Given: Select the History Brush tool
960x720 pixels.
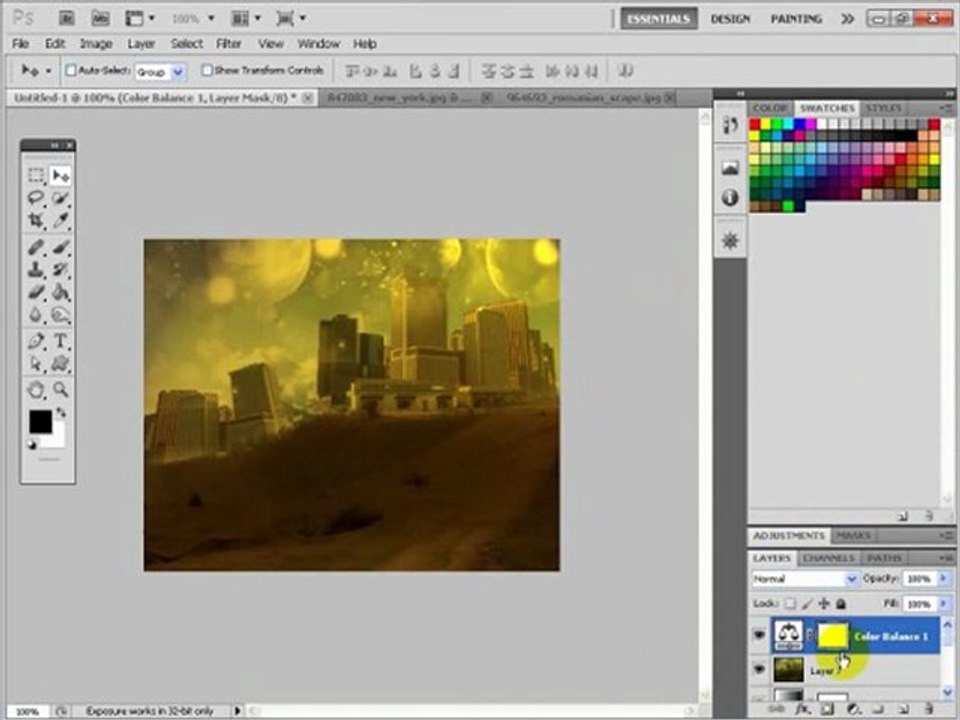Looking at the screenshot, I should click(60, 269).
